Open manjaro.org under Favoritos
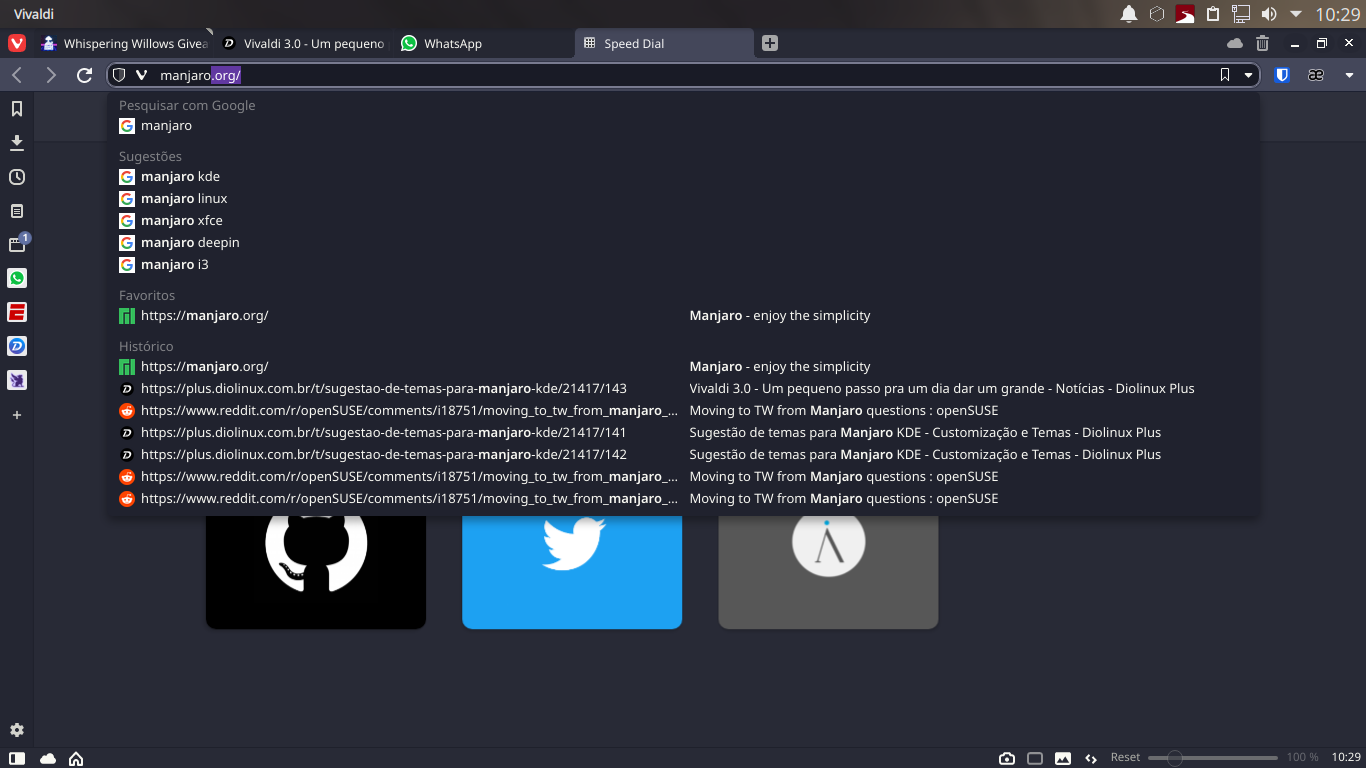Screen dimensions: 1366x768 pyautogui.click(x=683, y=316)
